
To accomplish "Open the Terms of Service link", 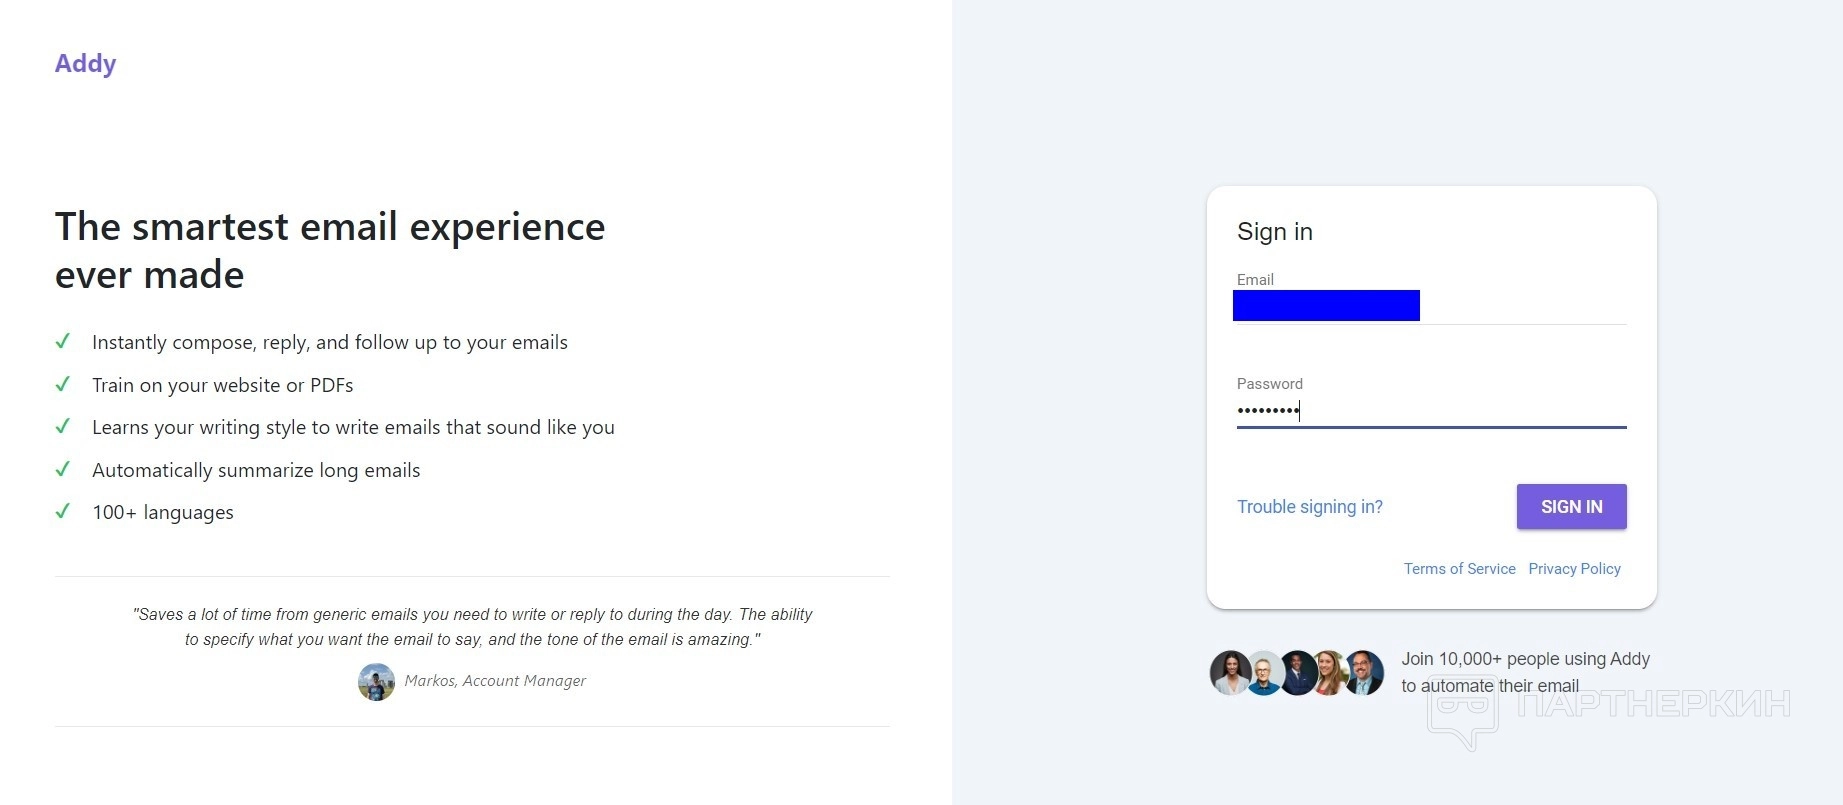I will (1459, 568).
